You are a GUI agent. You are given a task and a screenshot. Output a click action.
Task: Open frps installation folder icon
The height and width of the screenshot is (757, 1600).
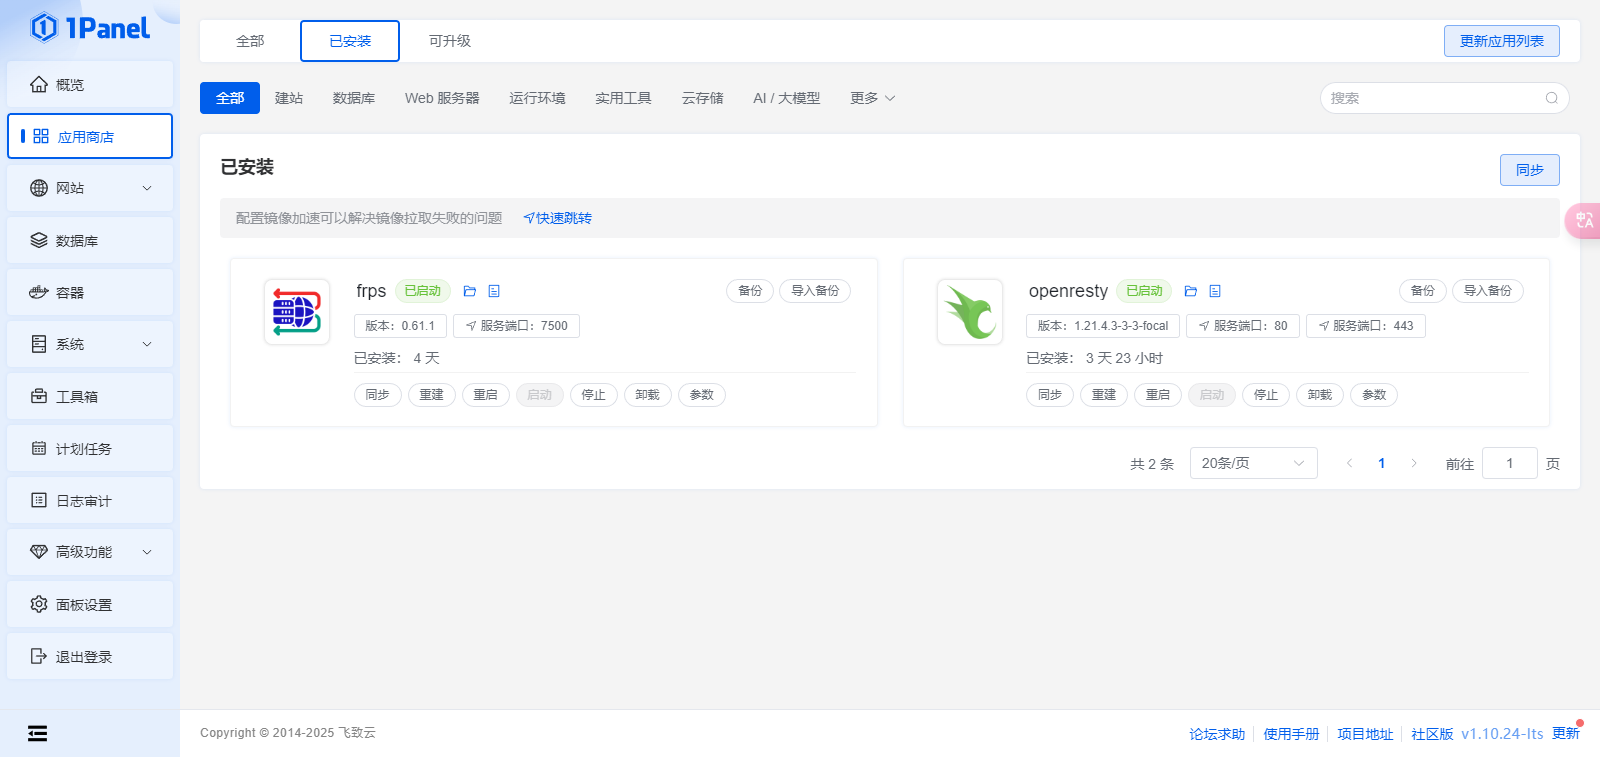pyautogui.click(x=469, y=291)
